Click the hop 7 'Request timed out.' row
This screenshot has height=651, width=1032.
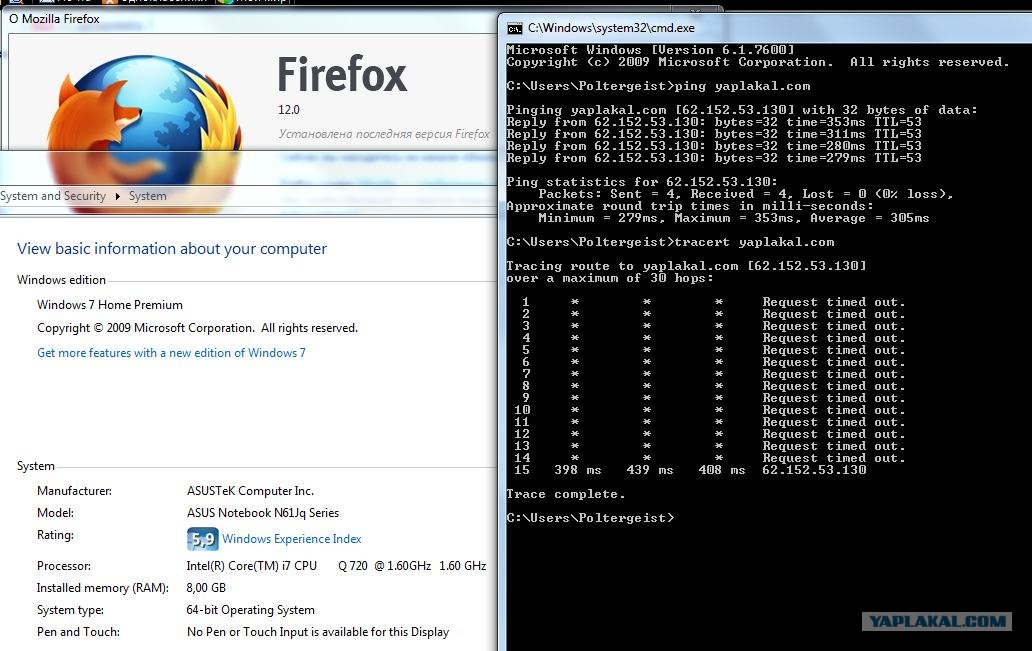(x=713, y=374)
